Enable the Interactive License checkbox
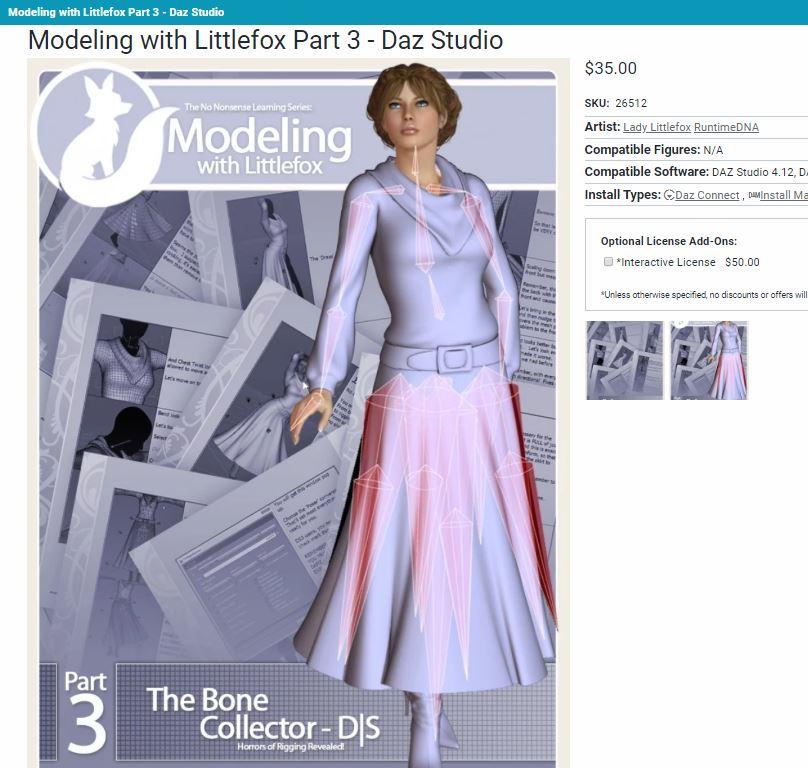 (608, 261)
